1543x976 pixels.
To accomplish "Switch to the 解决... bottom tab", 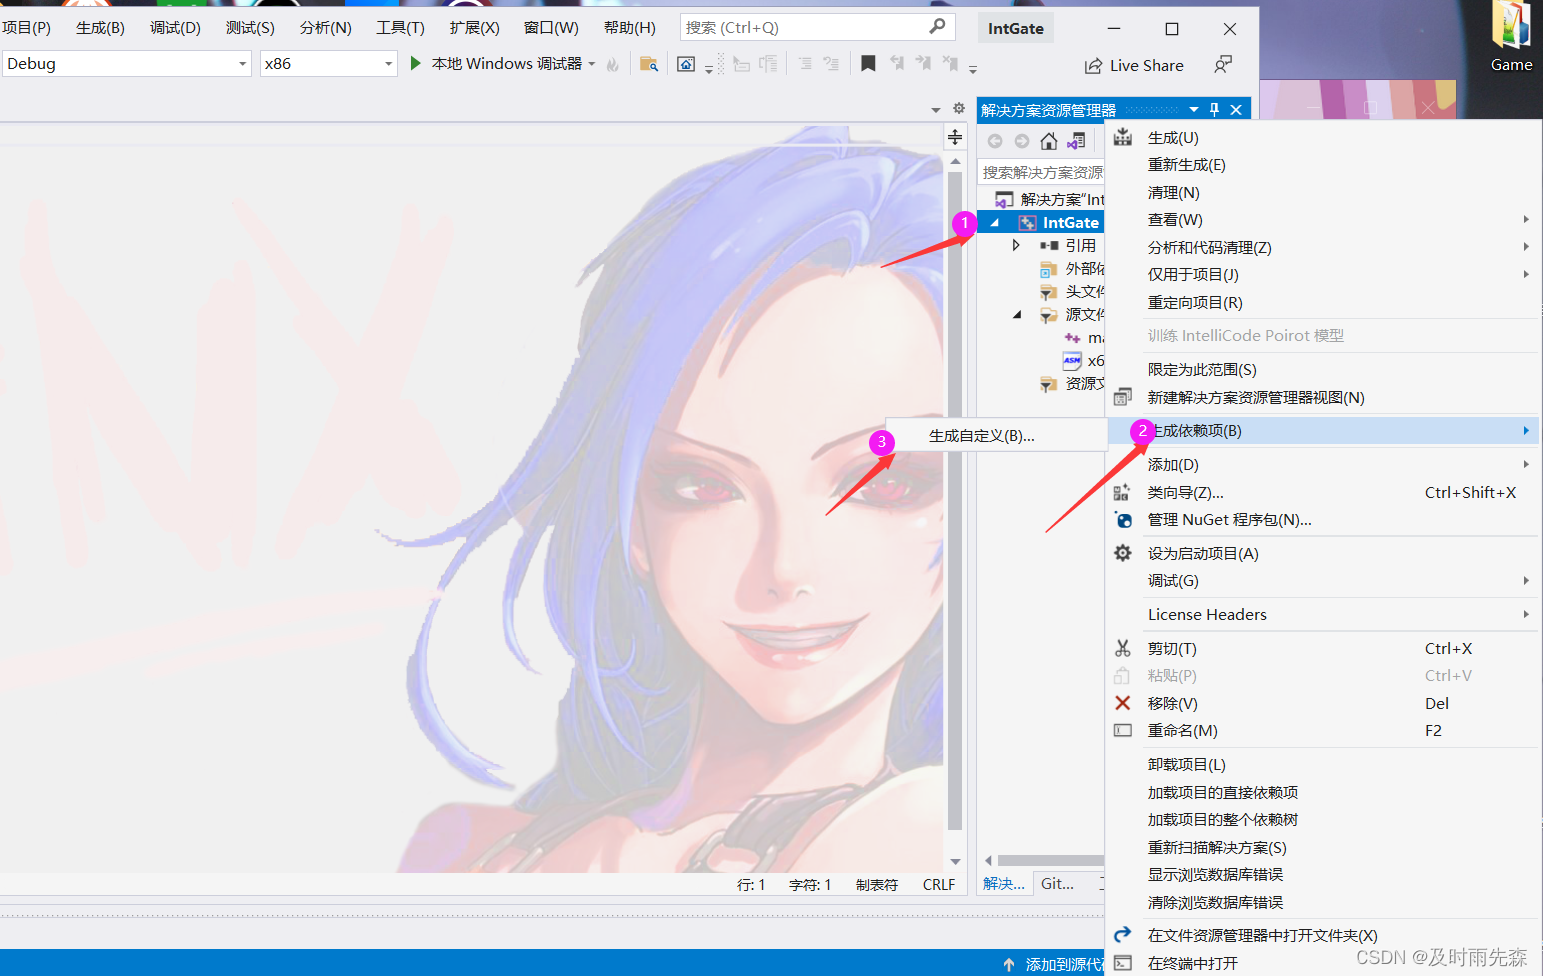I will 1003,884.
